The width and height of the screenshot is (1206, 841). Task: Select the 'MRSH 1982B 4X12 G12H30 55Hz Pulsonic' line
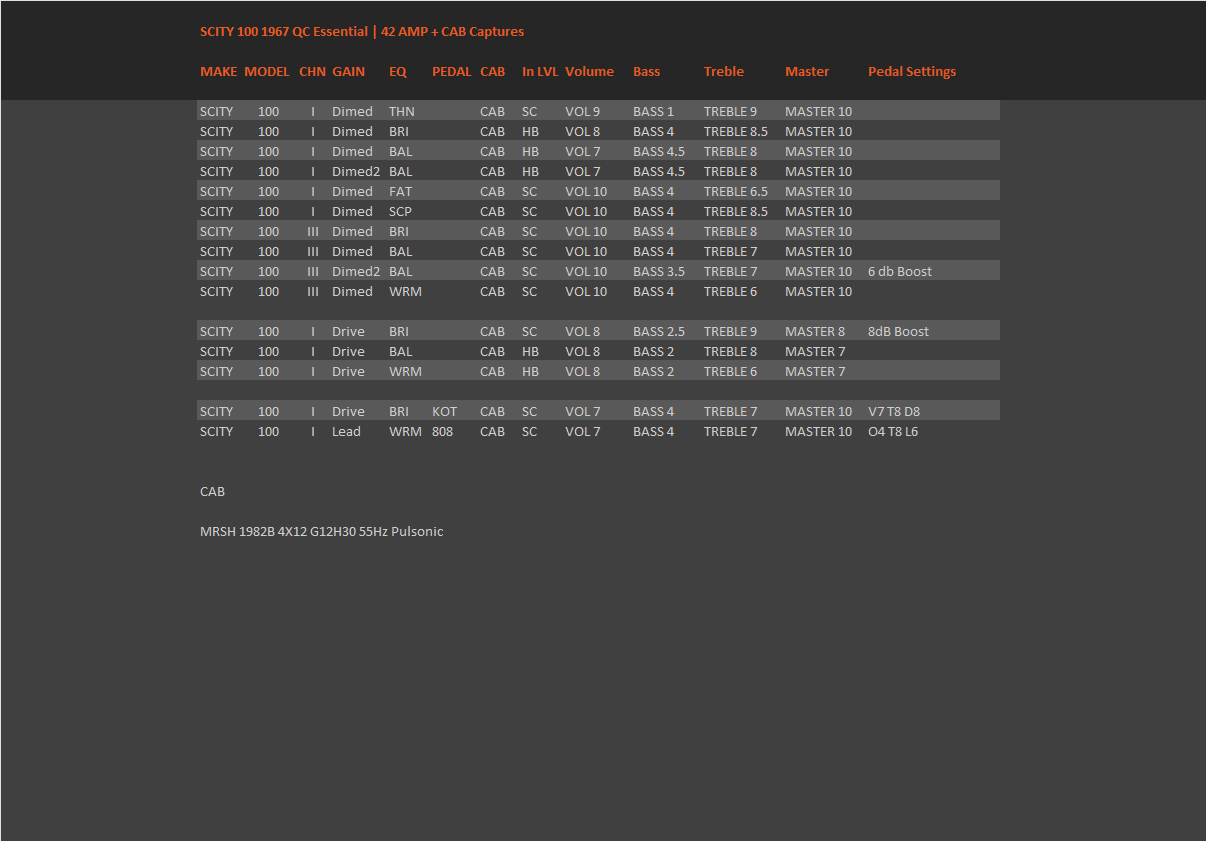click(321, 531)
